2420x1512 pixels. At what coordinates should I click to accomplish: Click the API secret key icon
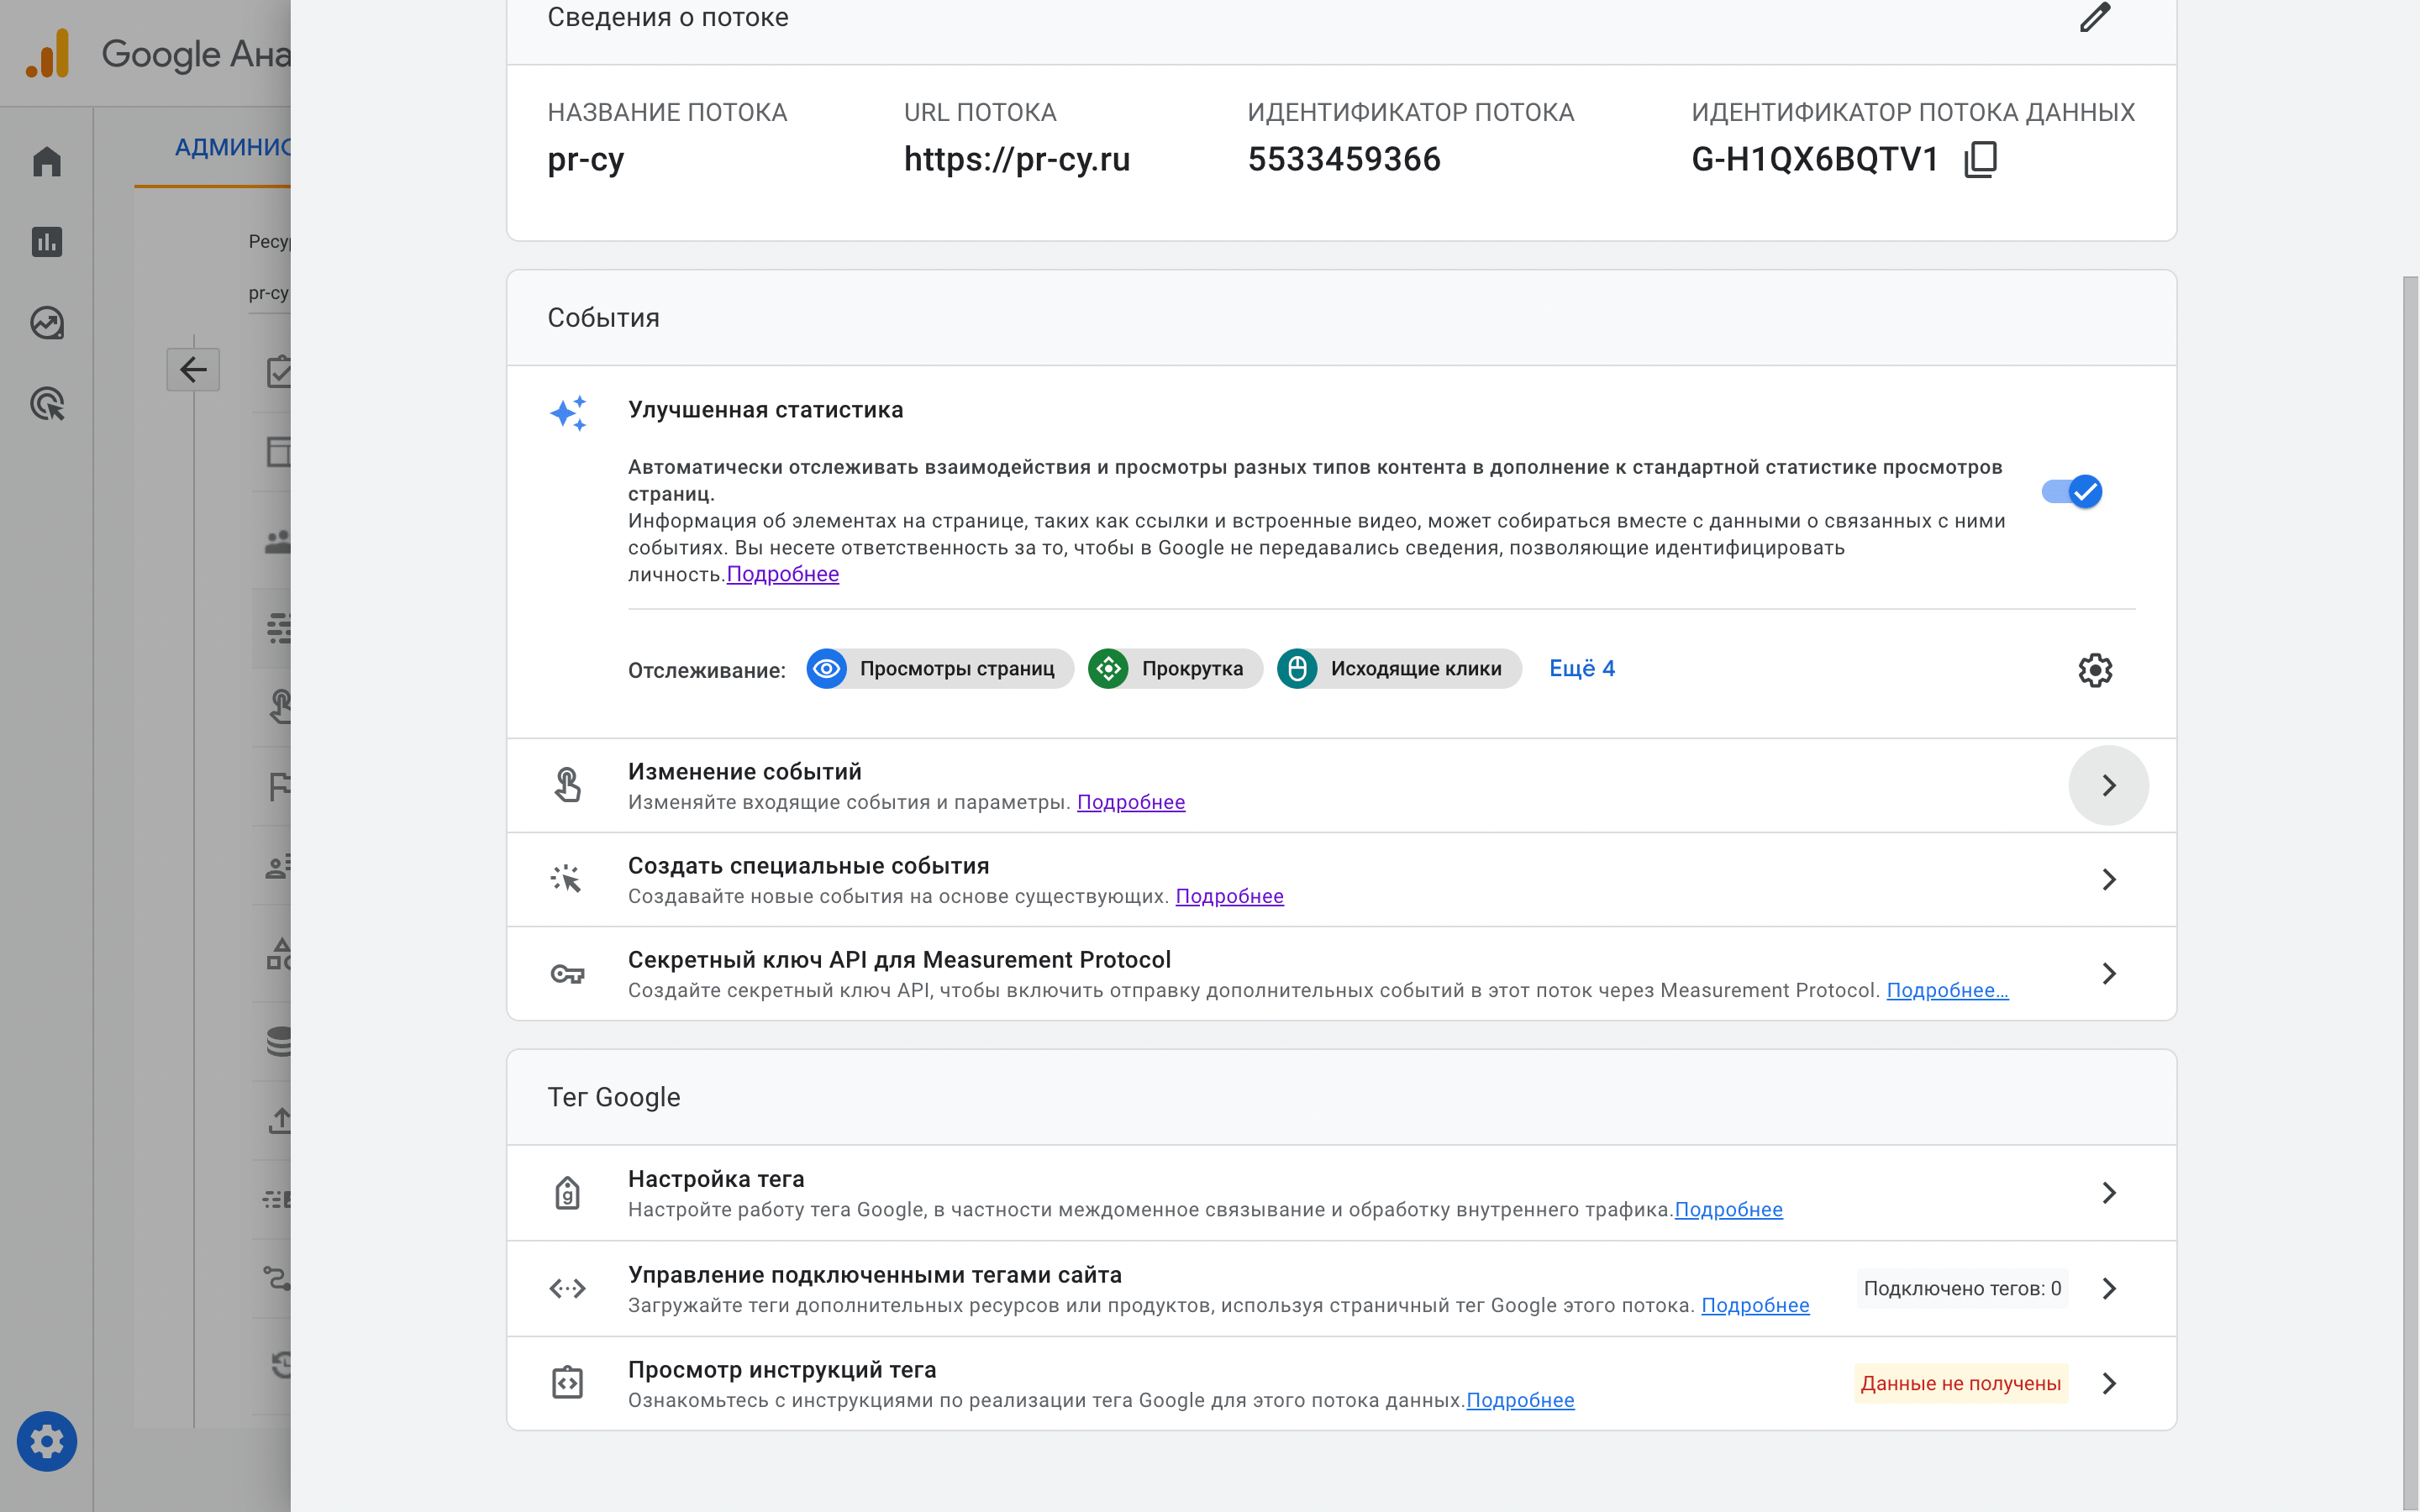tap(567, 973)
